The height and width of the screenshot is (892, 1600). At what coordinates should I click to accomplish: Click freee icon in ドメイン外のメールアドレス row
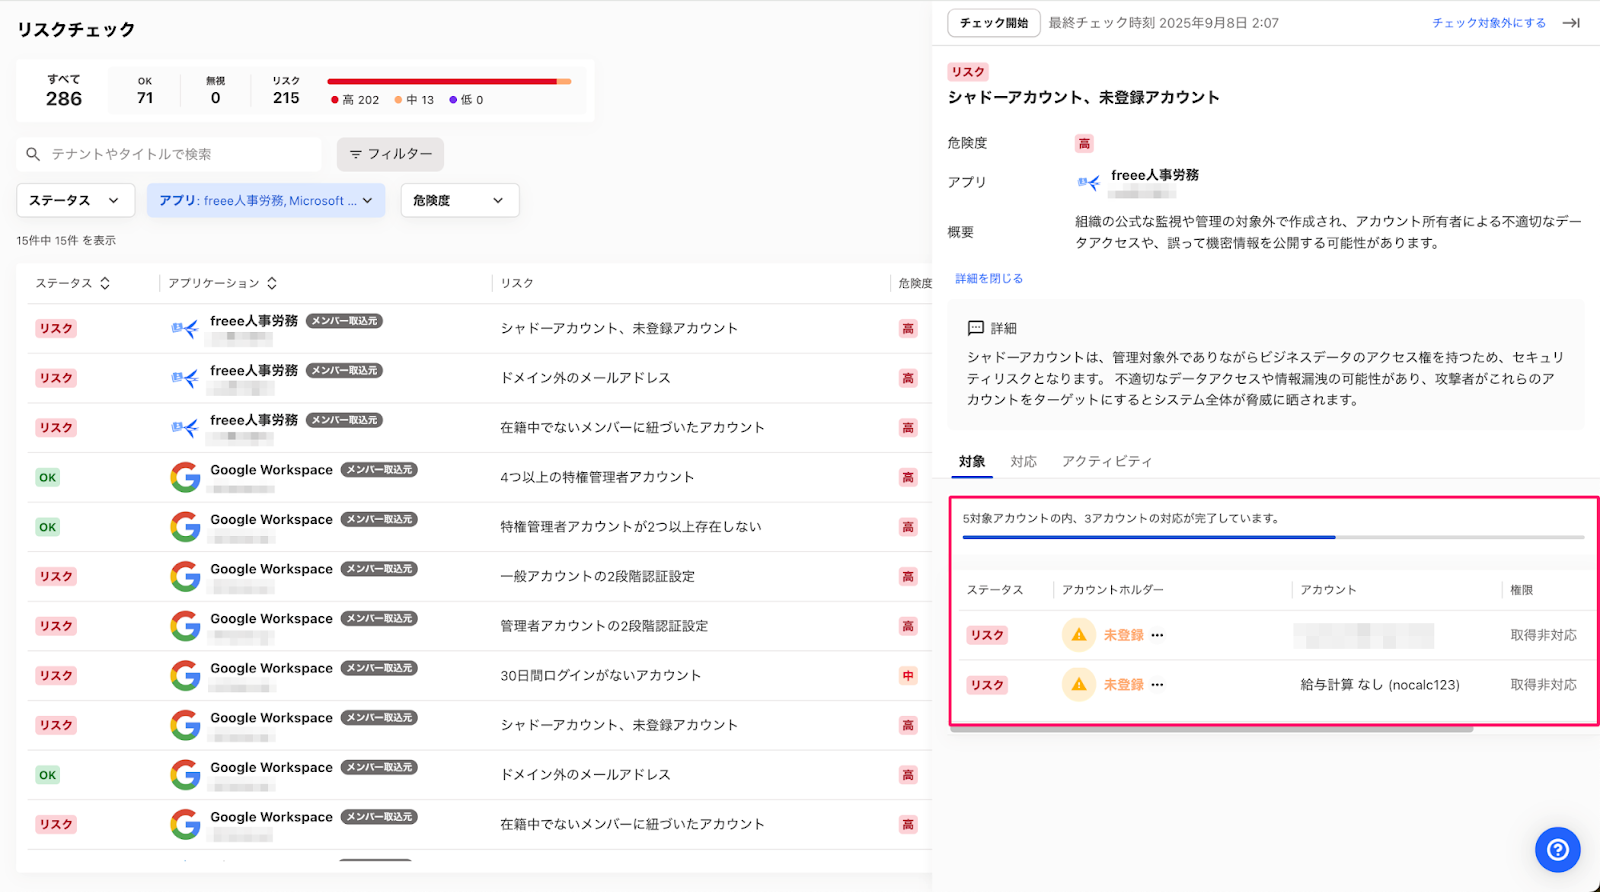click(185, 378)
